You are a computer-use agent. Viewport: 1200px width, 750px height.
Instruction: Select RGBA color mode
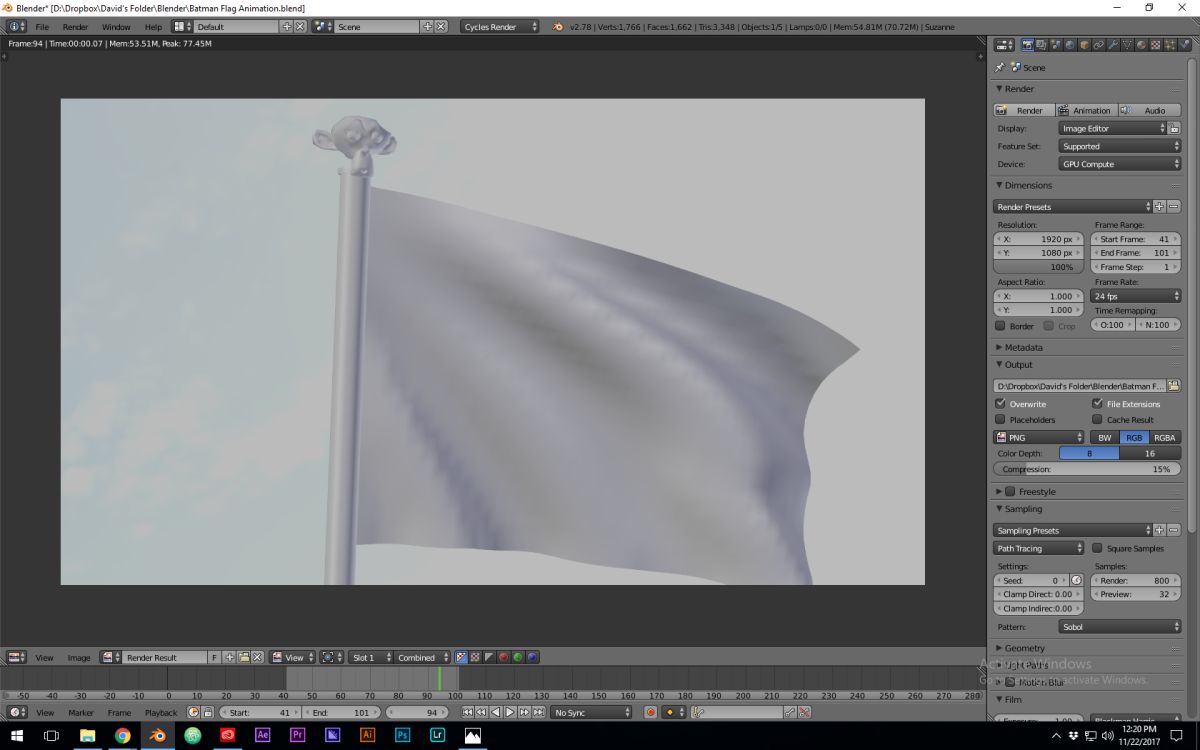pyautogui.click(x=1164, y=437)
